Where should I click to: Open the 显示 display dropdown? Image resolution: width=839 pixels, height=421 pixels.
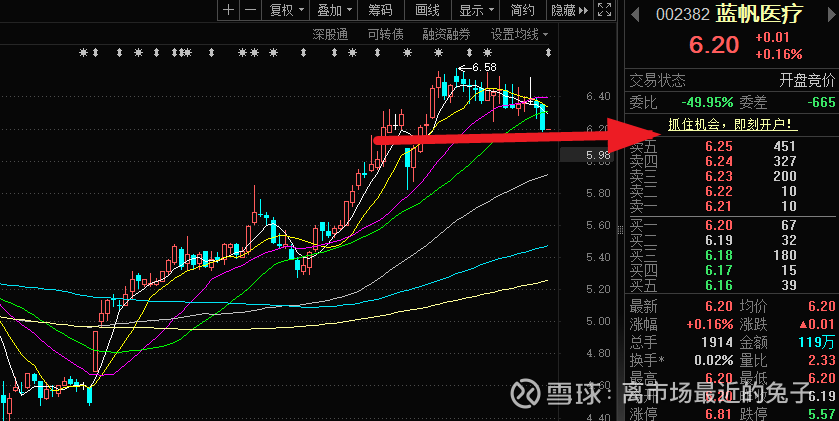click(x=476, y=10)
